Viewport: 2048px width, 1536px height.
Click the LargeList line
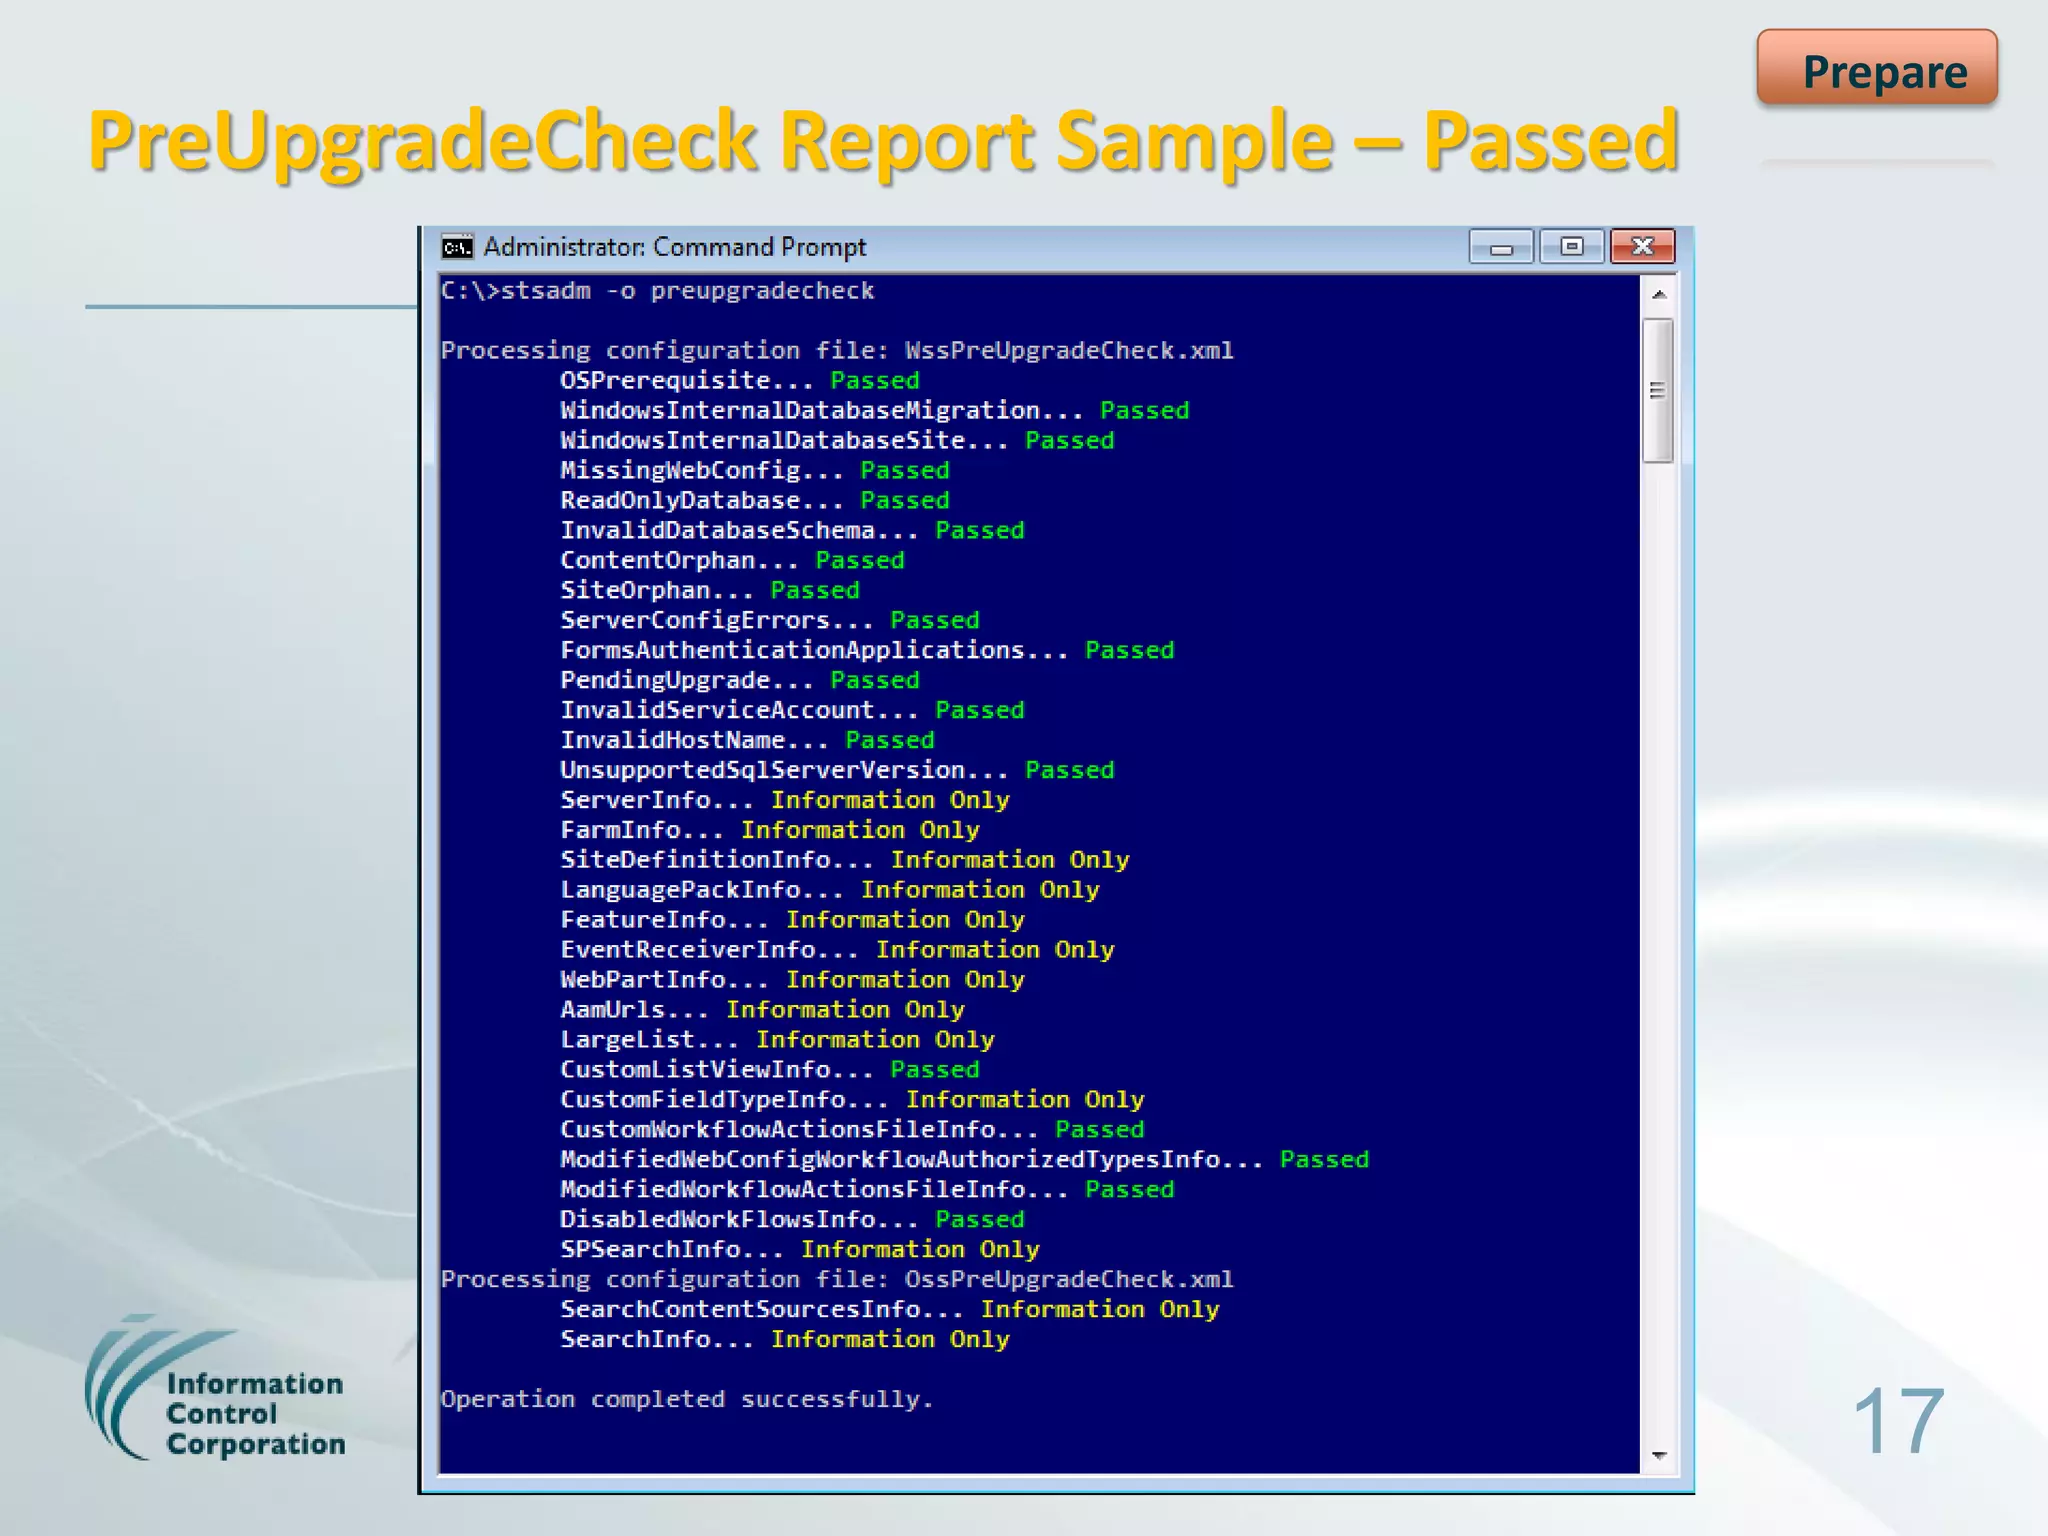pos(777,1041)
